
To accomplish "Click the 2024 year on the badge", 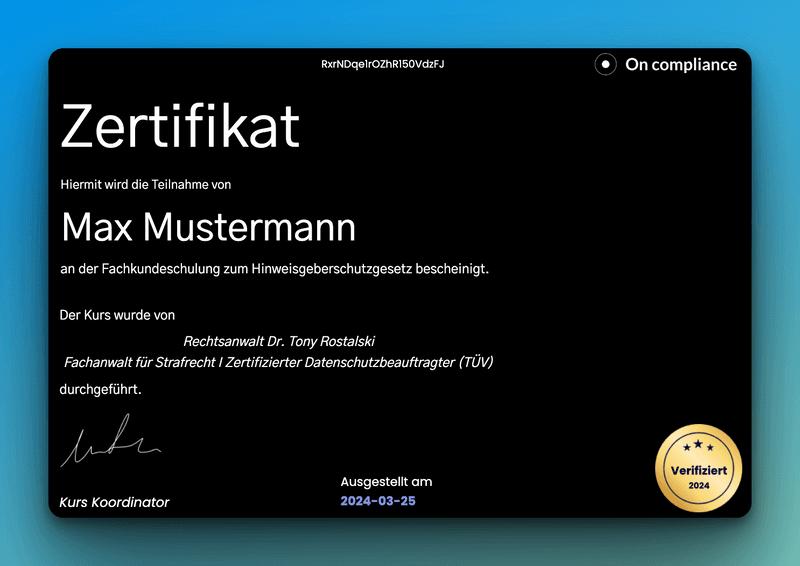I will point(699,486).
